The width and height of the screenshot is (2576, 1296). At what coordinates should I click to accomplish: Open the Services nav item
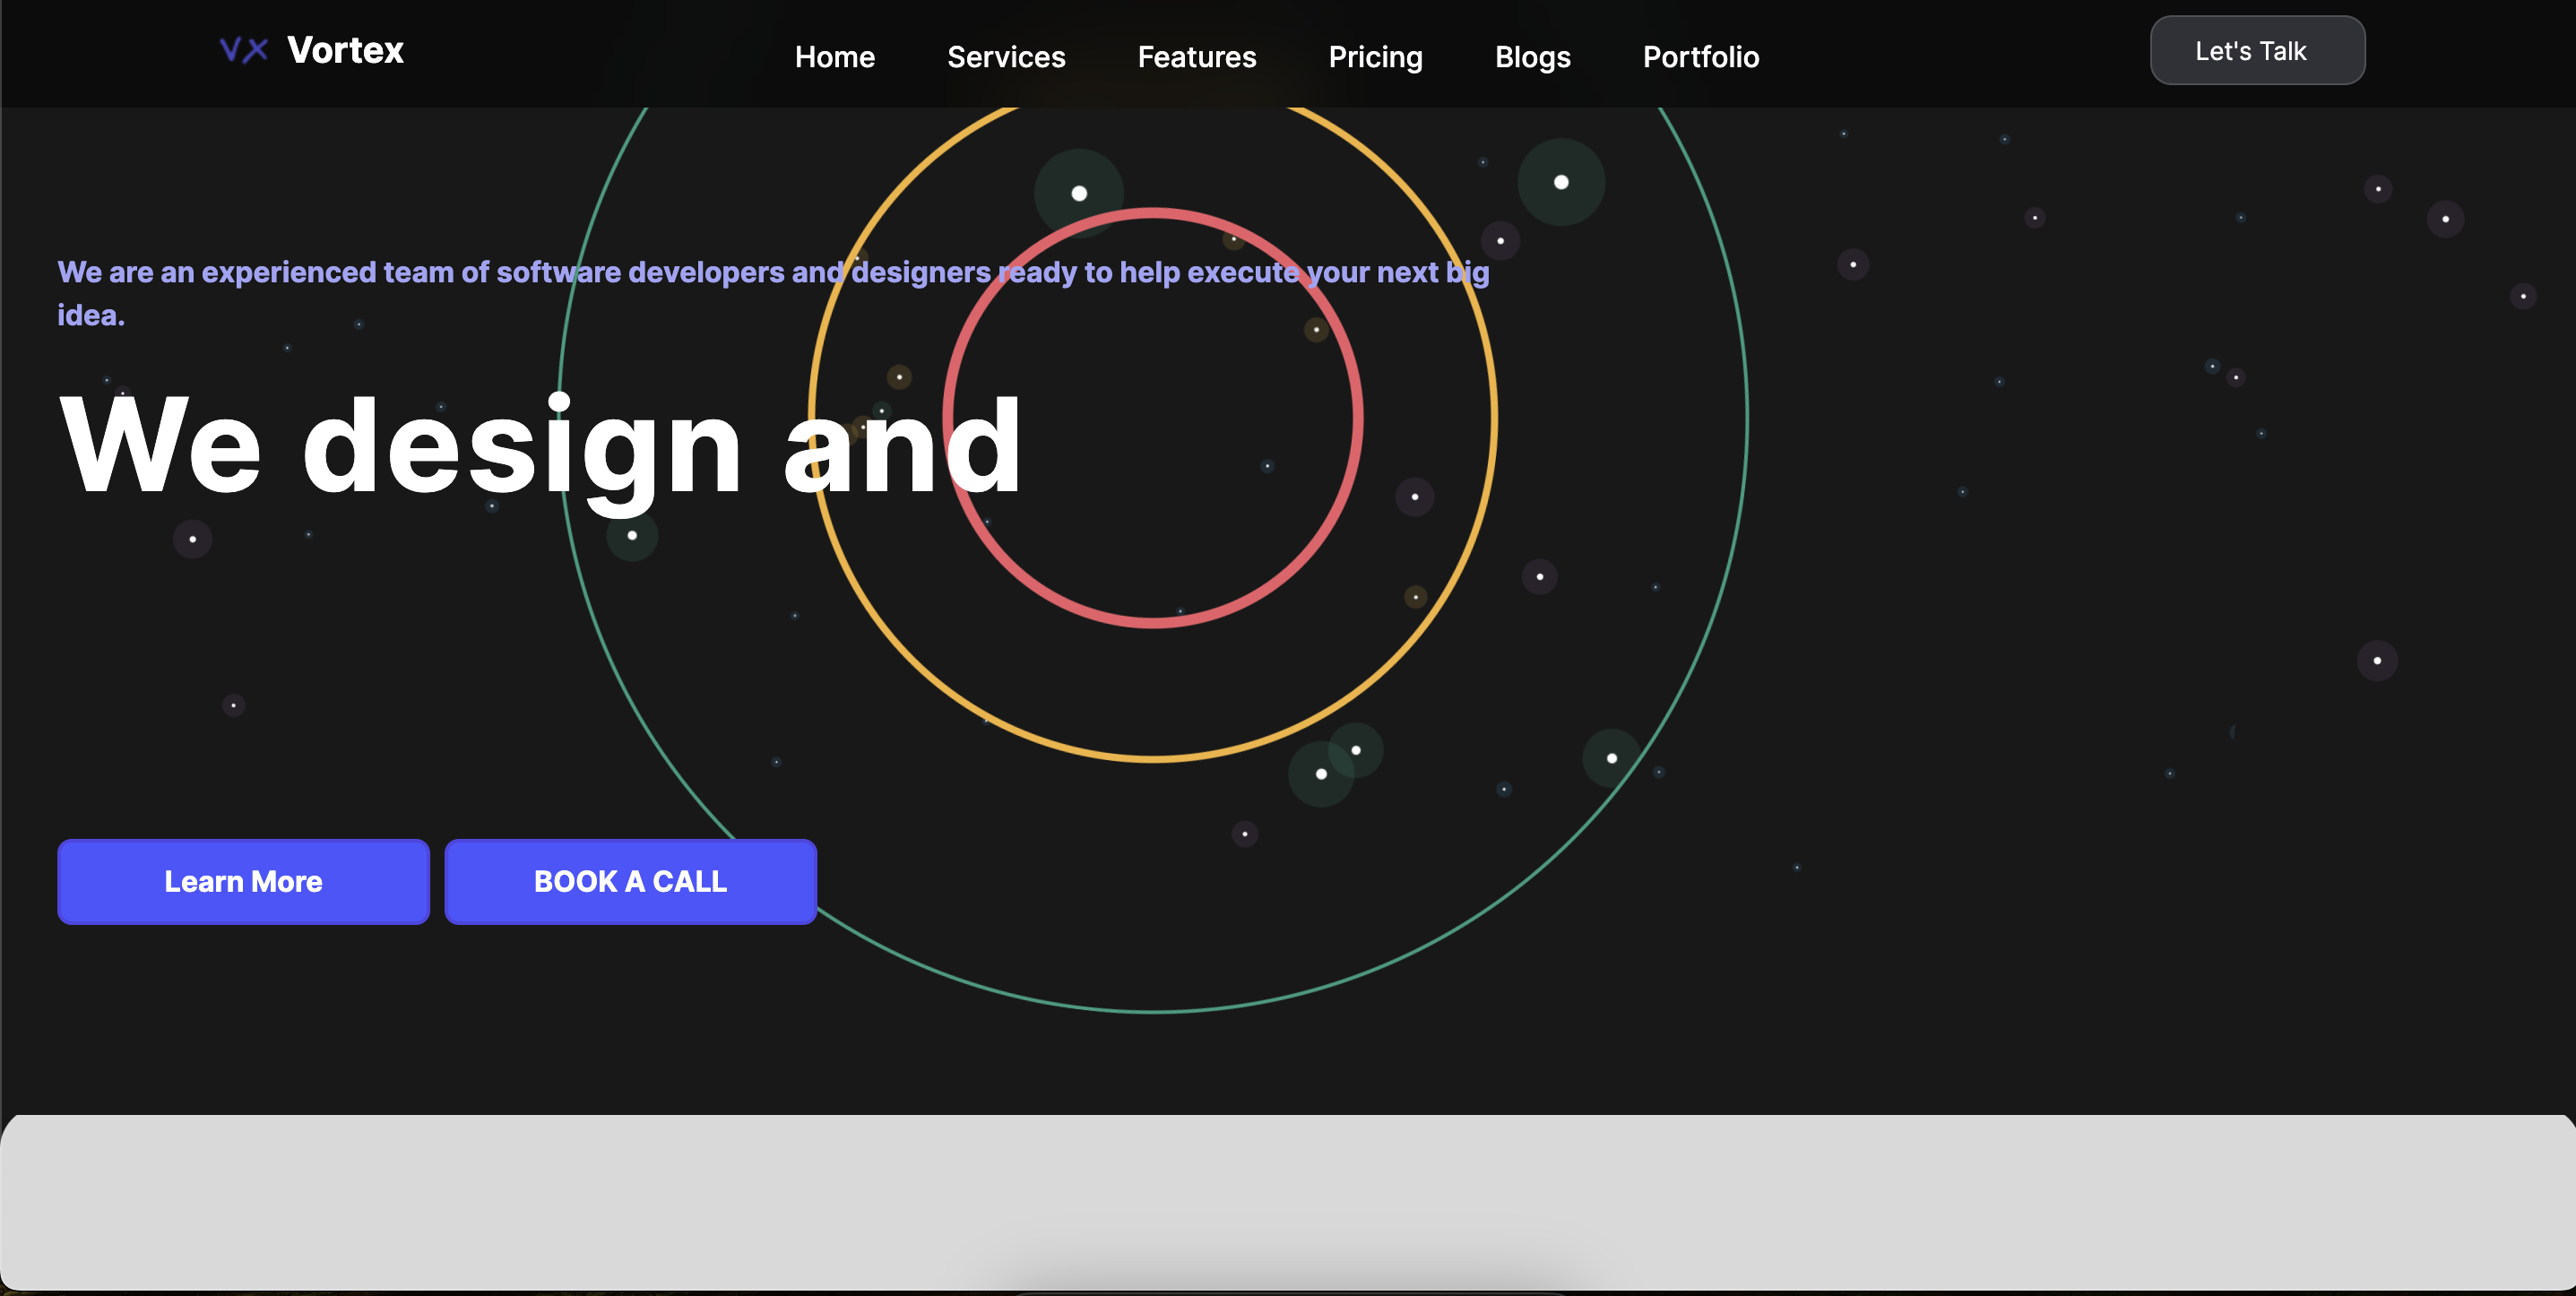(1006, 57)
